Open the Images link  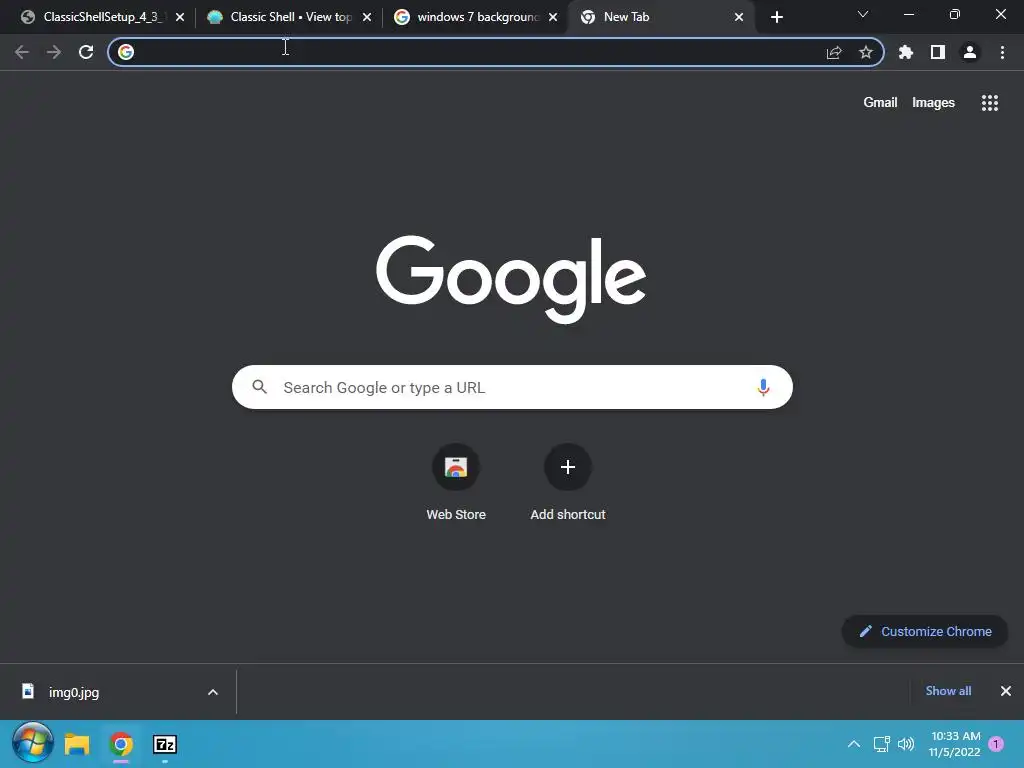coord(933,103)
